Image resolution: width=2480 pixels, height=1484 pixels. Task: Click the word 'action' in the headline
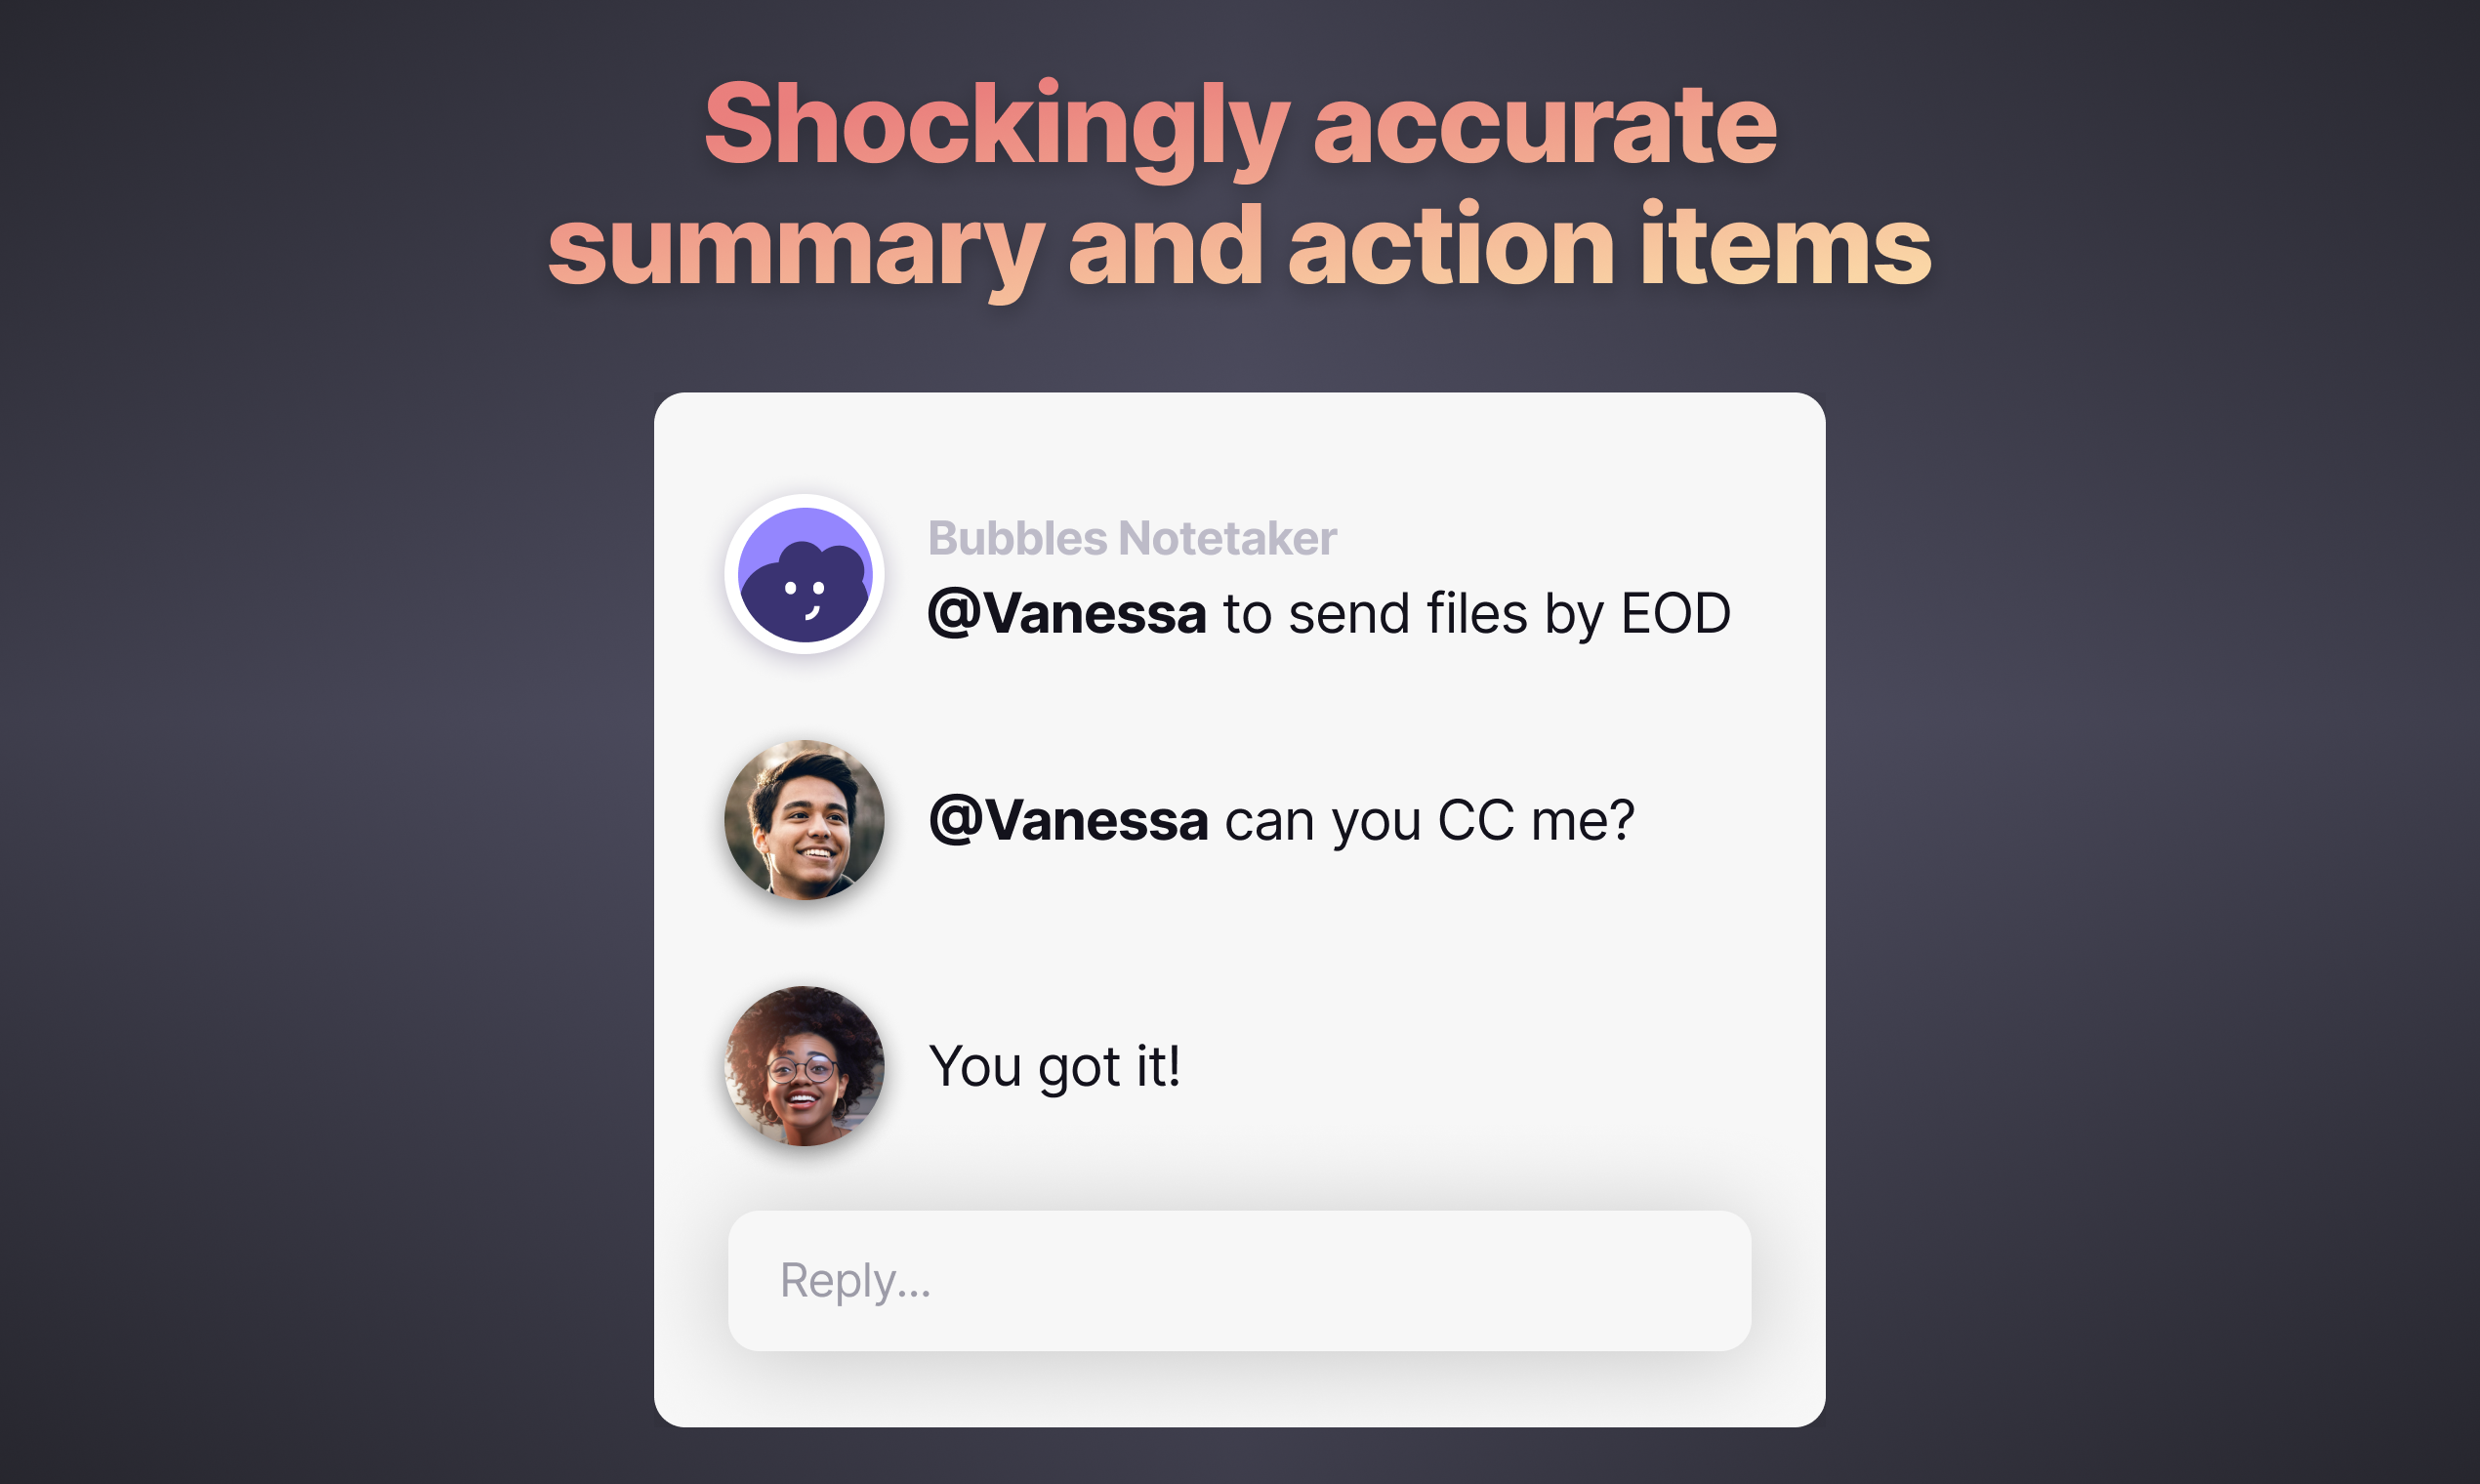pos(1451,246)
